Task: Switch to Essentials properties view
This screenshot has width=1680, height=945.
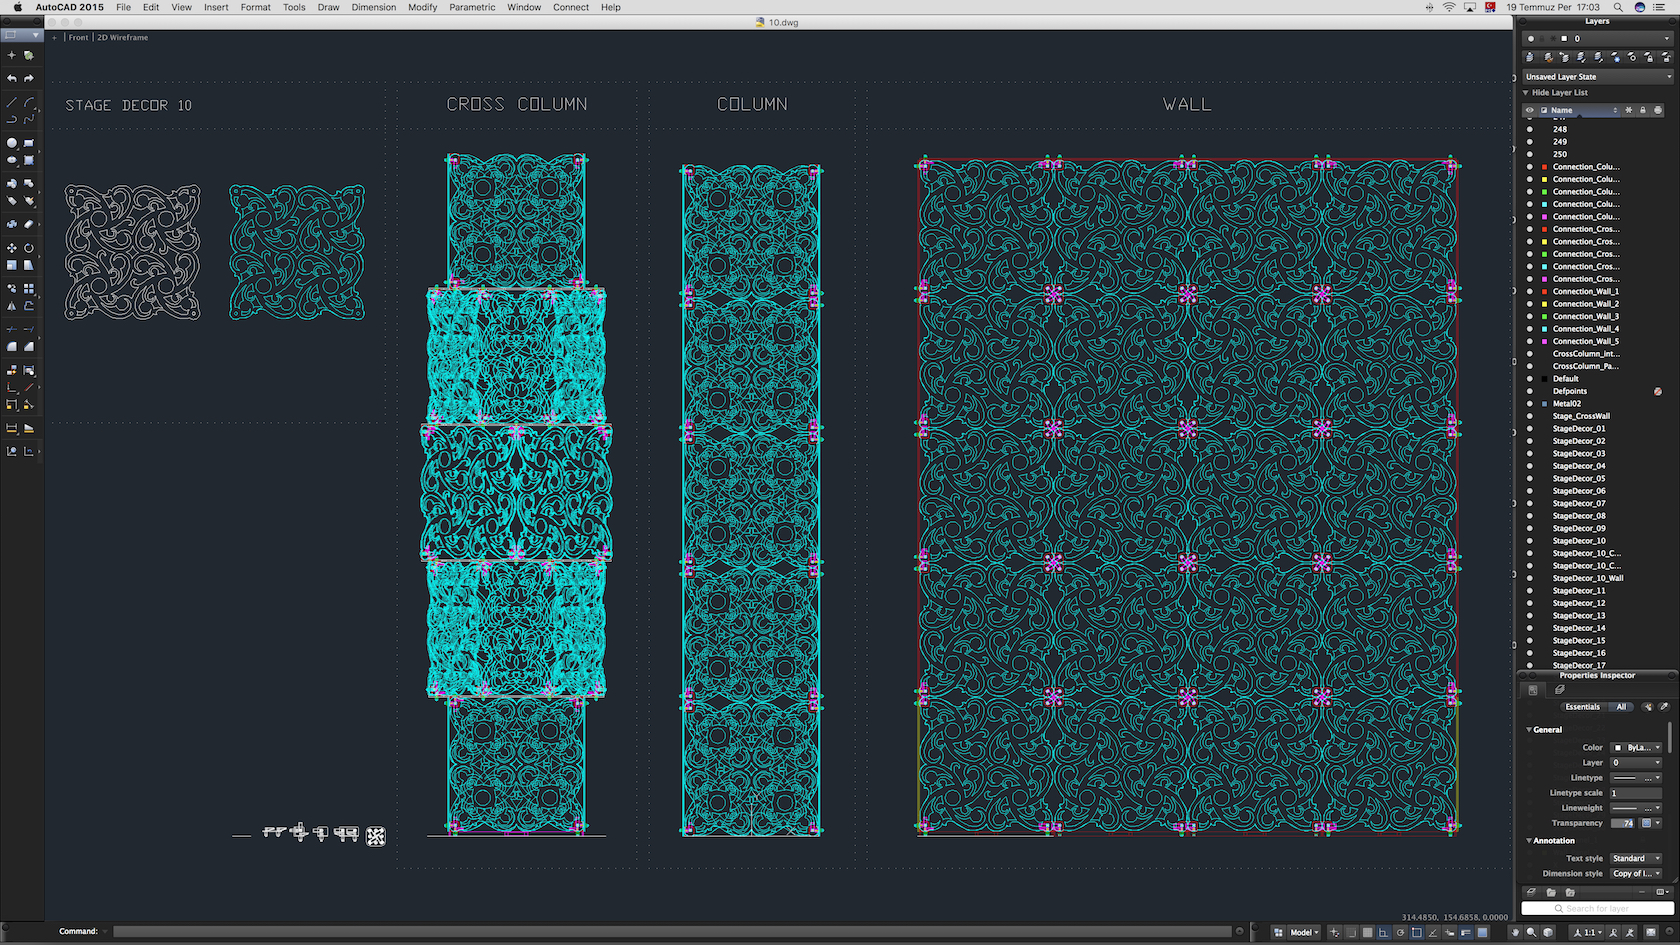Action: [1582, 707]
